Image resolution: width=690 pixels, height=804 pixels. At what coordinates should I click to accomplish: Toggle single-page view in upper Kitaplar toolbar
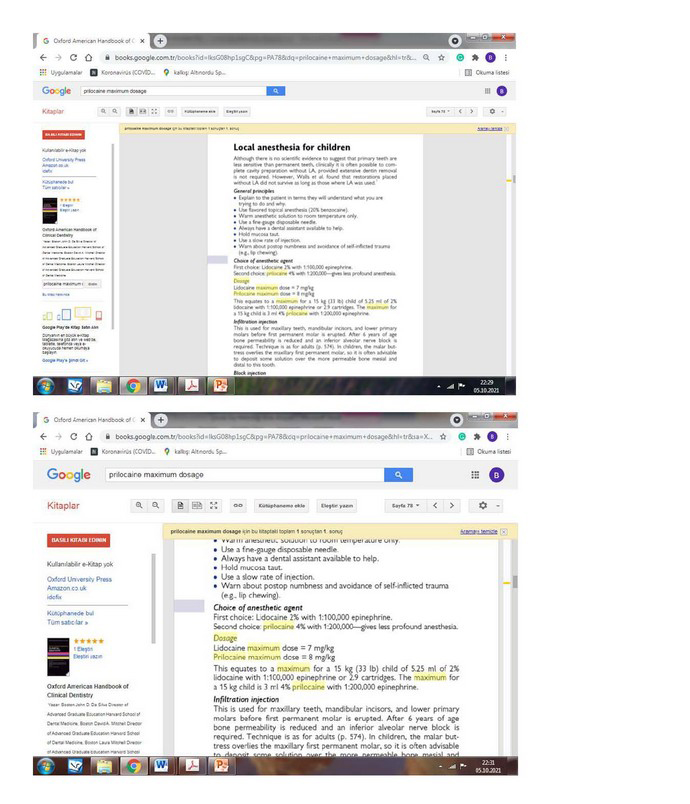[x=131, y=111]
